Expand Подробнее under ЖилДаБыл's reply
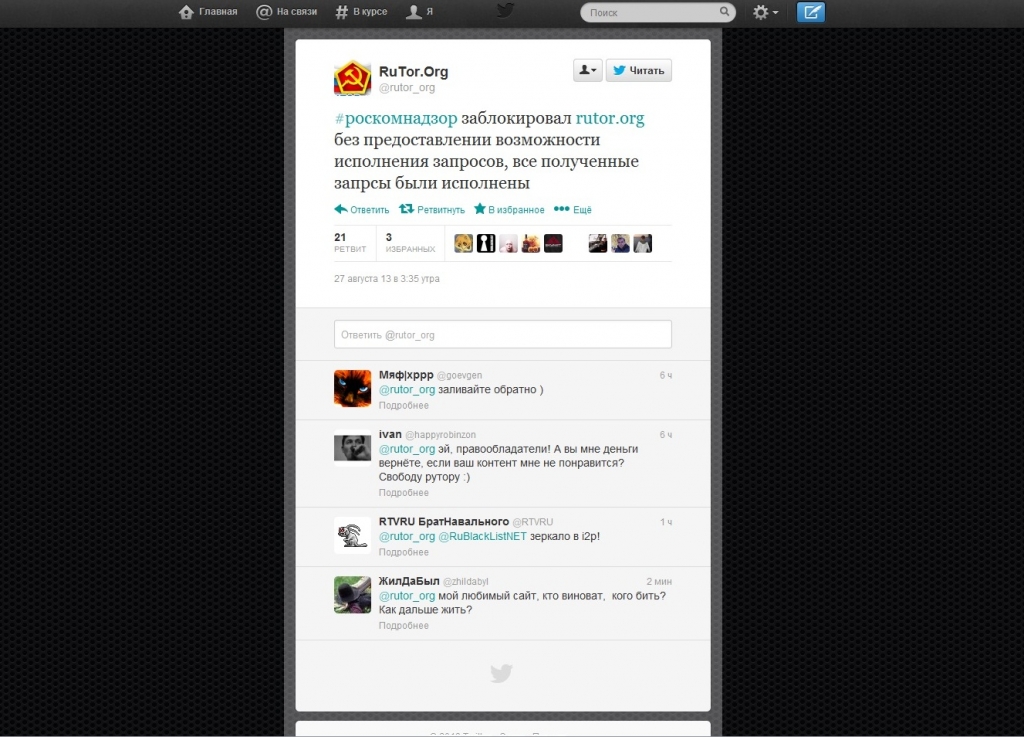 click(403, 626)
